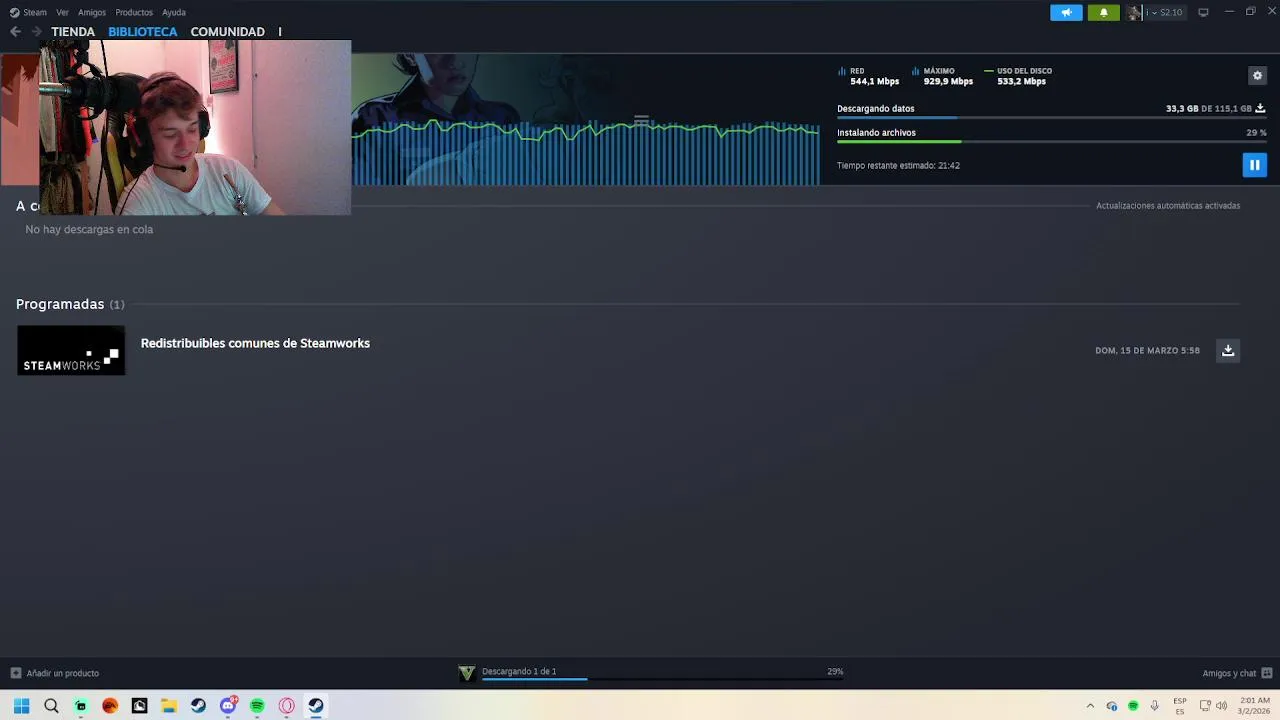Open downloads settings gear
The height and width of the screenshot is (720, 1280).
[1257, 76]
